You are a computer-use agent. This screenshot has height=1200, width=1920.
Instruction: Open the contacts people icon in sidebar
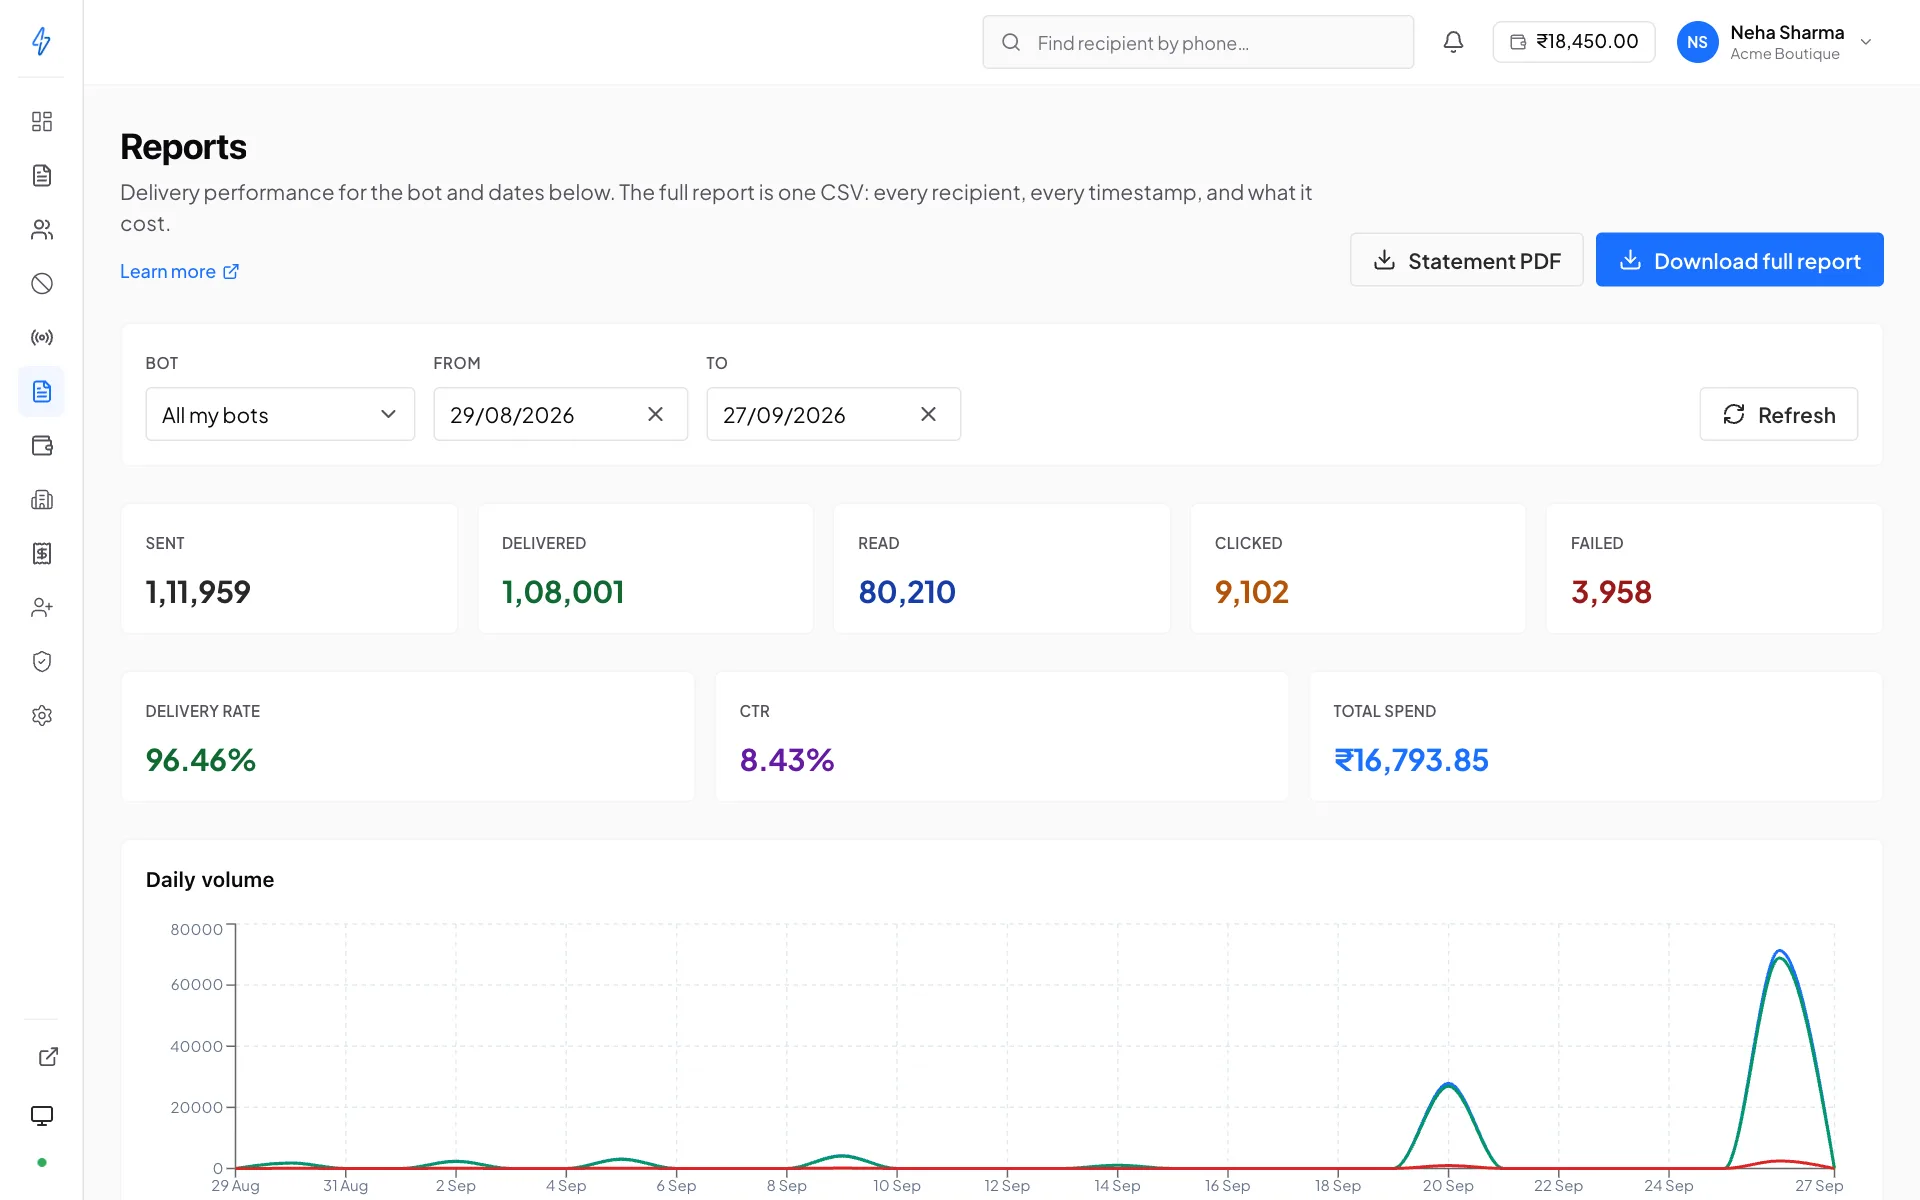(x=41, y=230)
